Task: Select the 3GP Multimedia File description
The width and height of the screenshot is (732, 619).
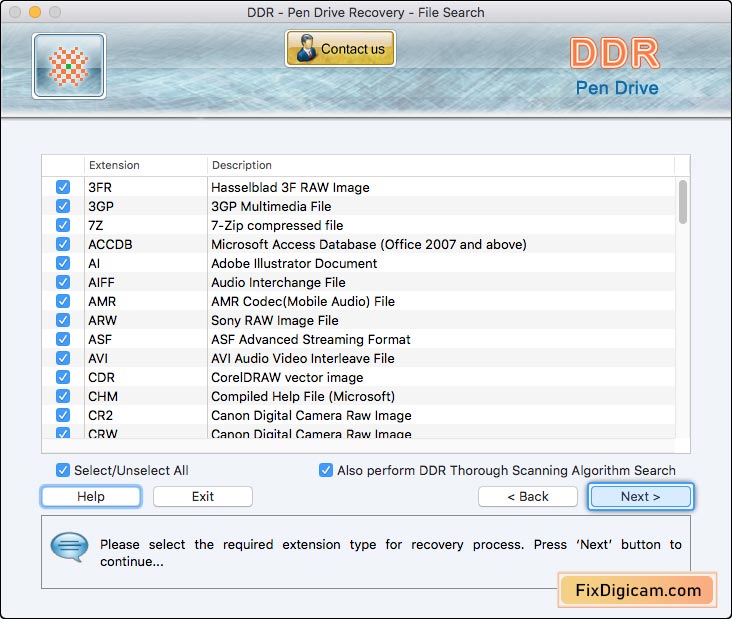Action: (x=271, y=206)
